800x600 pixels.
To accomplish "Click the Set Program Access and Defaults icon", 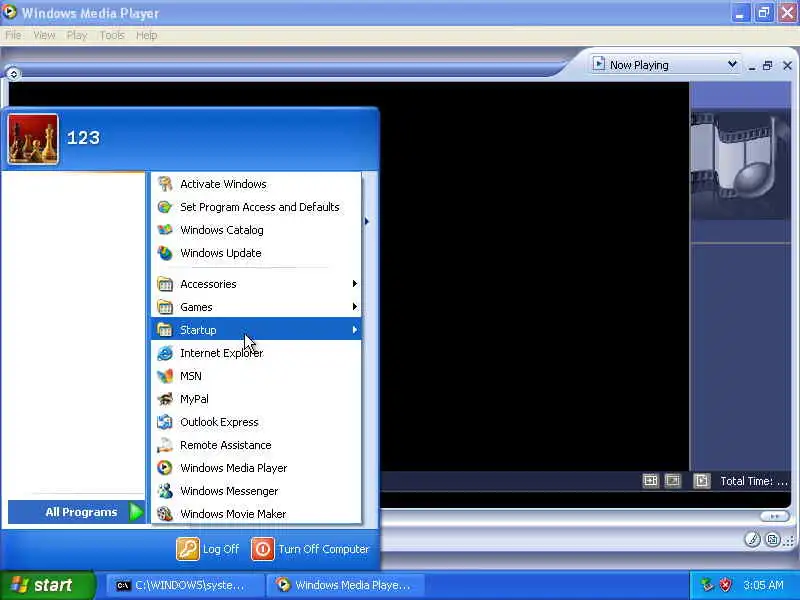I will pos(165,207).
